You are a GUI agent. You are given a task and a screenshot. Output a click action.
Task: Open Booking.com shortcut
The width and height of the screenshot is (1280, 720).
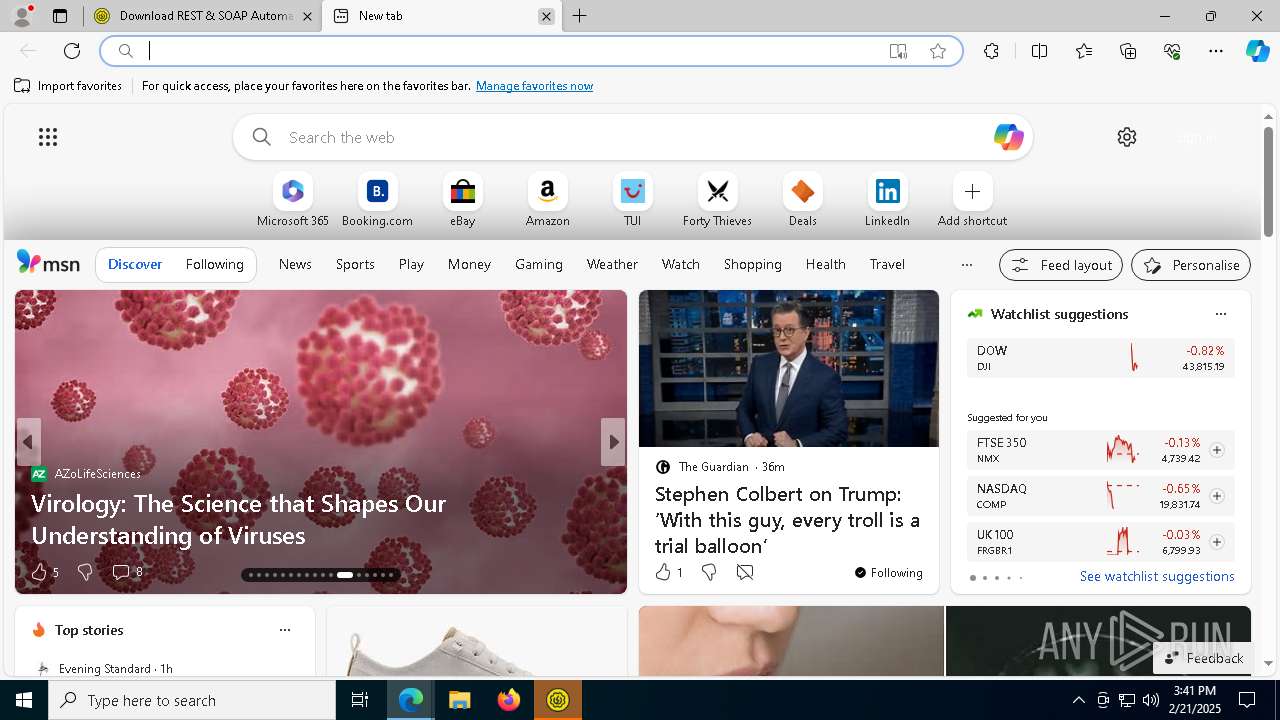[377, 200]
